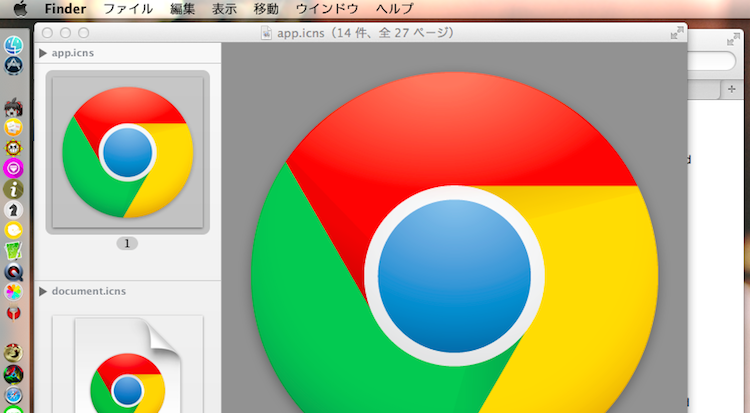Screen dimensions: 750x413
Task: Open the 表示 menu
Action: pos(224,9)
